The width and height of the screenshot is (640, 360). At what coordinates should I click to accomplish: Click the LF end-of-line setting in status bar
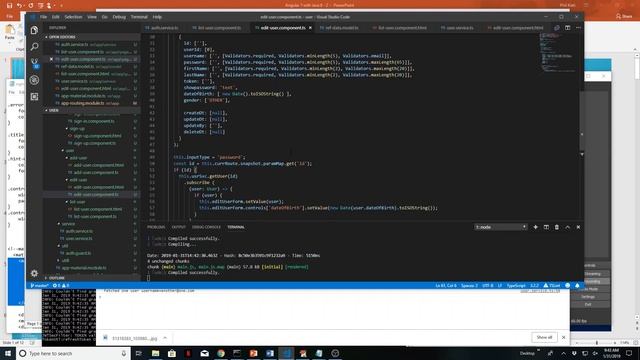500,285
